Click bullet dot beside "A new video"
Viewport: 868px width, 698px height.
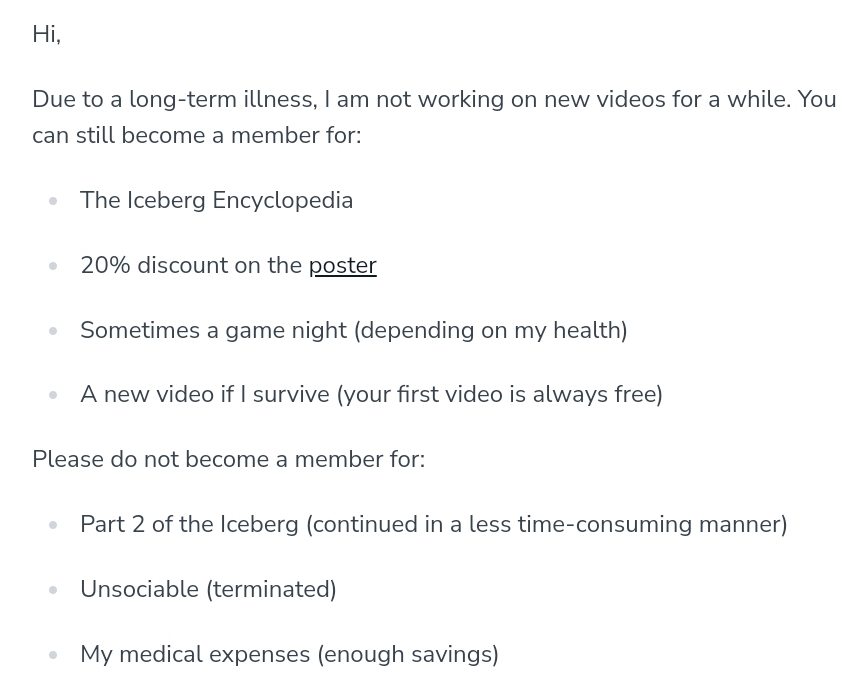click(53, 395)
